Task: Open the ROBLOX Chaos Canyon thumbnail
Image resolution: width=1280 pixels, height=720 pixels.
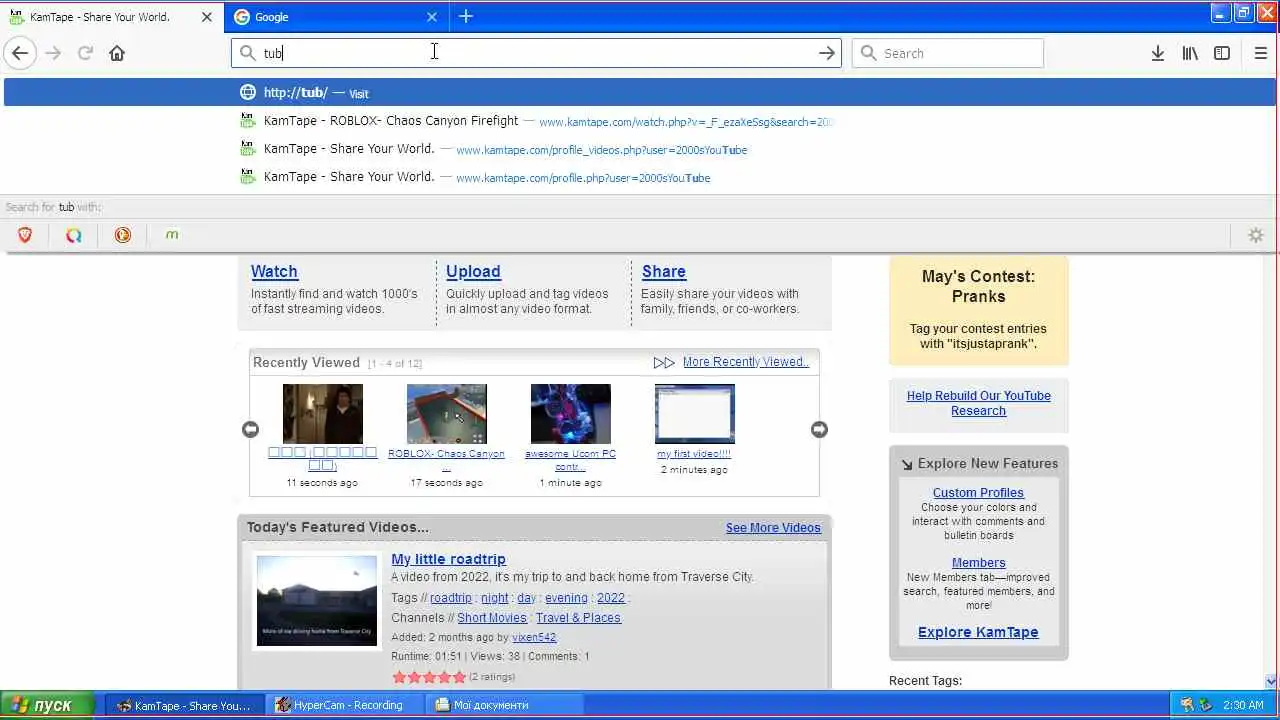Action: [x=447, y=414]
